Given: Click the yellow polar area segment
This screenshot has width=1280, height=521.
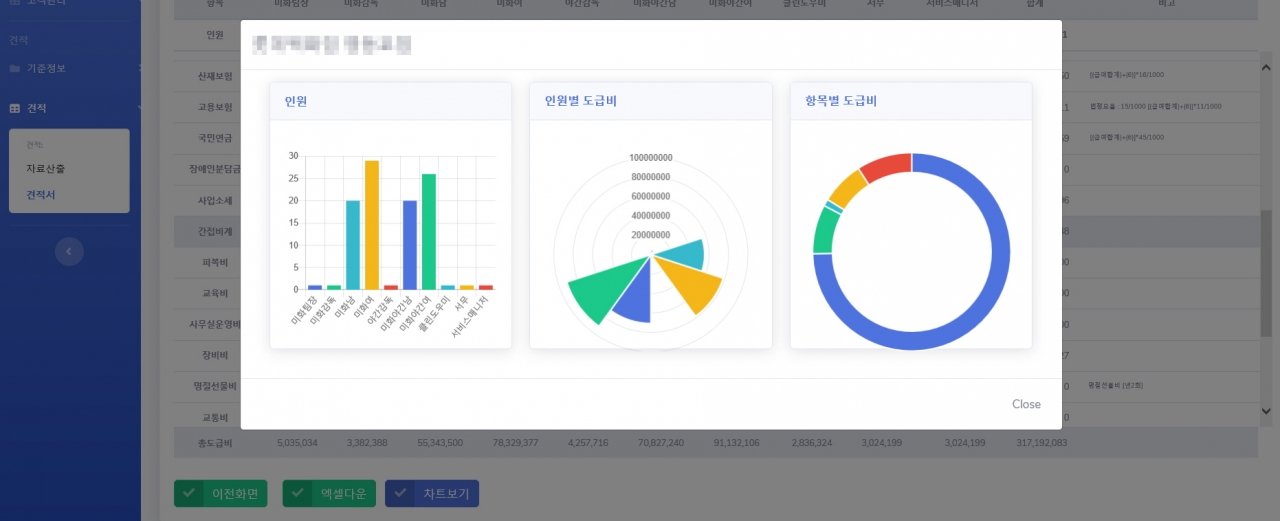Looking at the screenshot, I should coord(692,284).
